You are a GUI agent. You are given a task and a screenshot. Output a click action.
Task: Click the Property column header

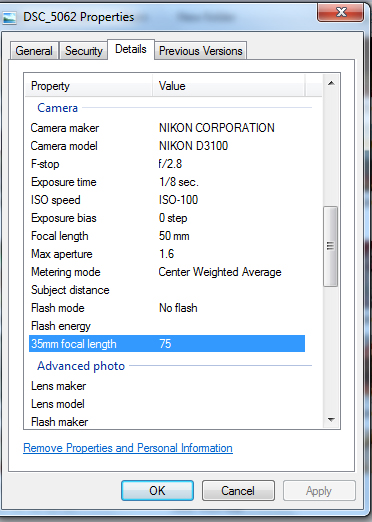pyautogui.click(x=89, y=86)
